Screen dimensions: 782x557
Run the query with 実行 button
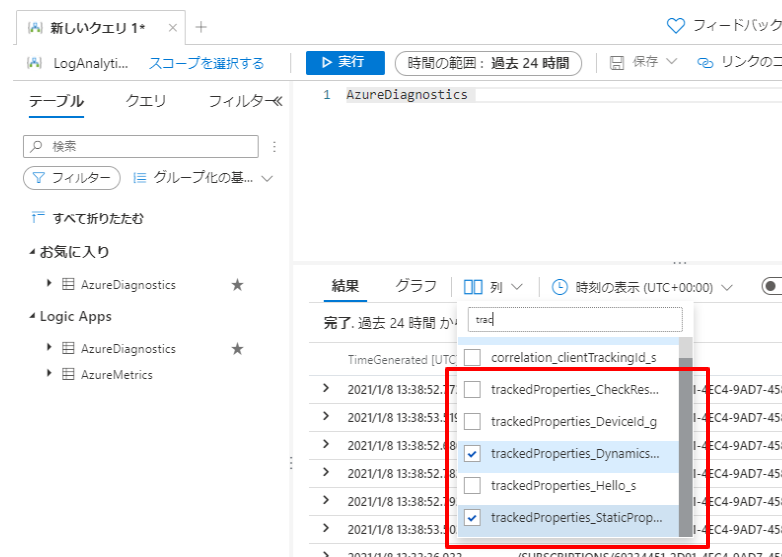click(x=345, y=62)
